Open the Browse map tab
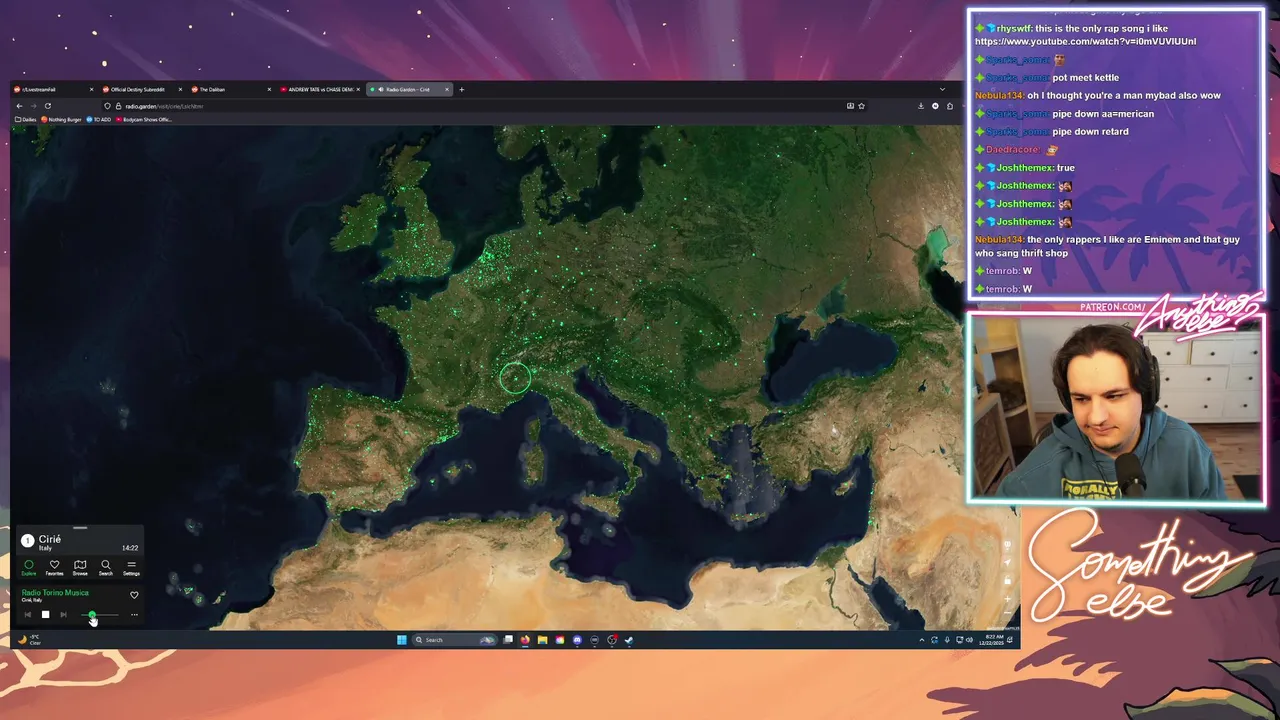This screenshot has height=720, width=1280. [80, 567]
